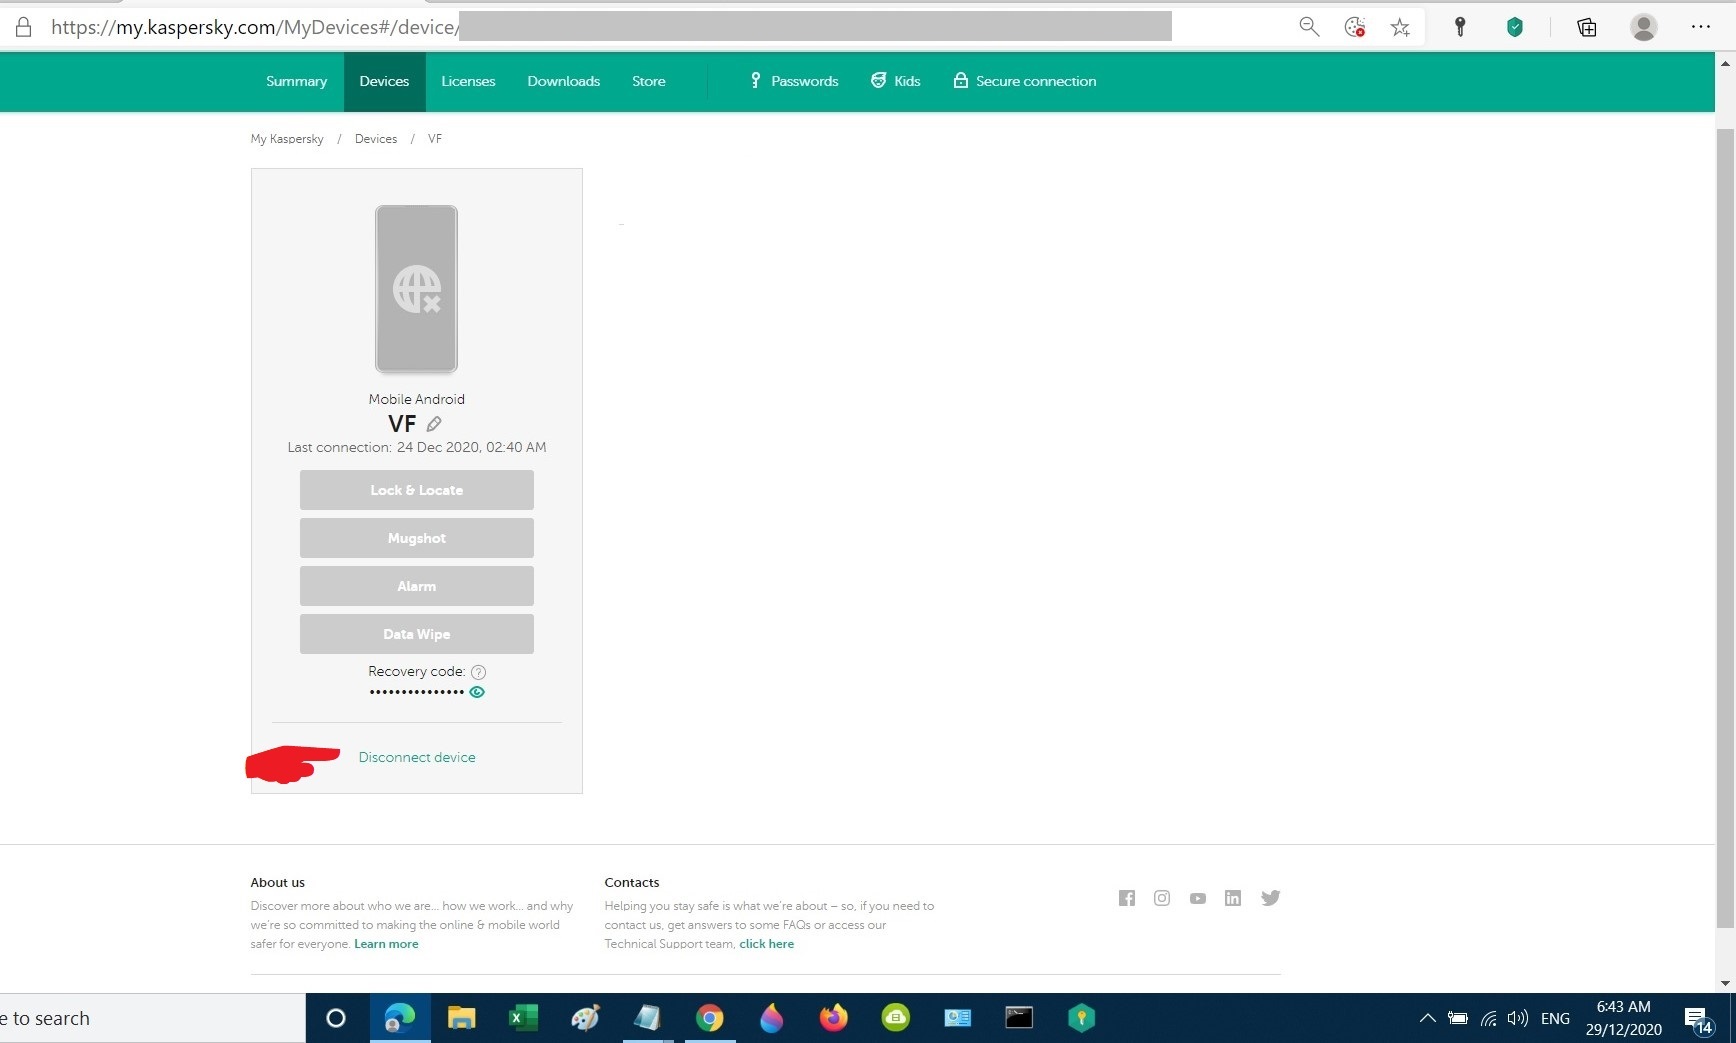Click the Android device thumbnail image
The image size is (1736, 1043).
pos(417,289)
